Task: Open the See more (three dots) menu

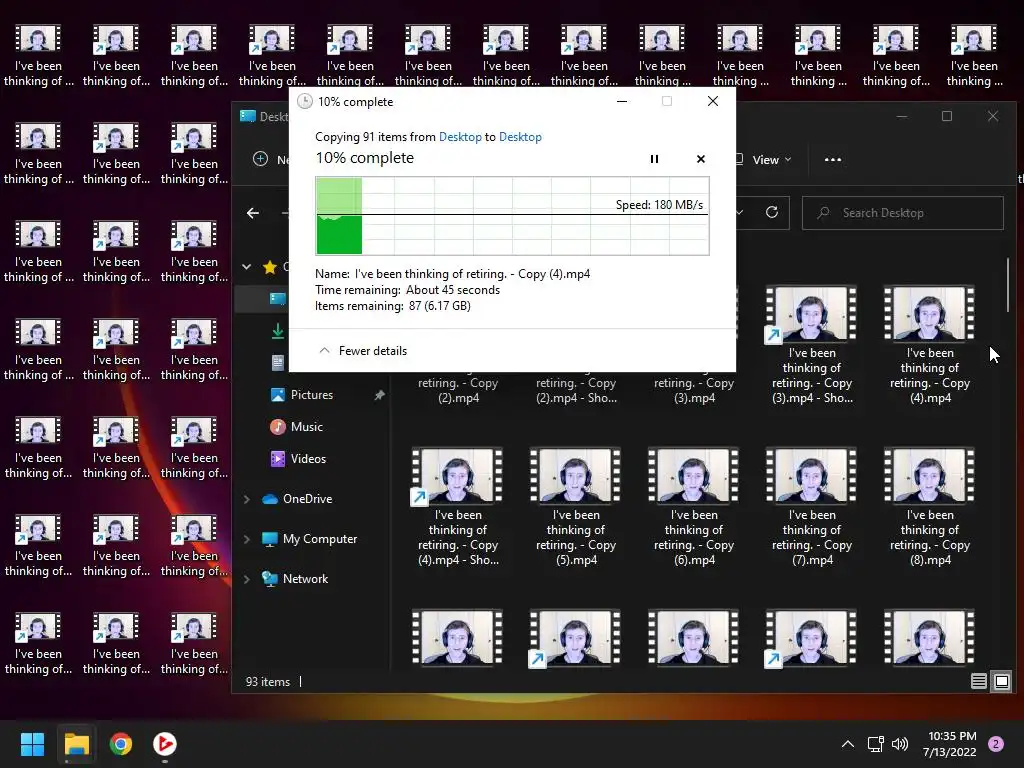Action: click(833, 159)
